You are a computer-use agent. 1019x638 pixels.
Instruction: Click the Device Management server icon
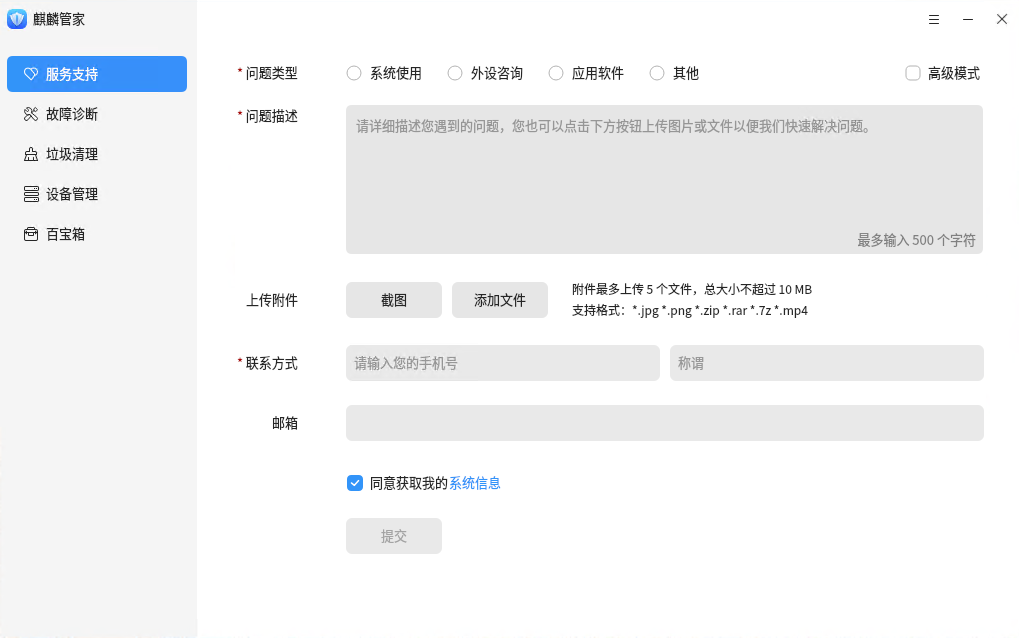coord(31,194)
